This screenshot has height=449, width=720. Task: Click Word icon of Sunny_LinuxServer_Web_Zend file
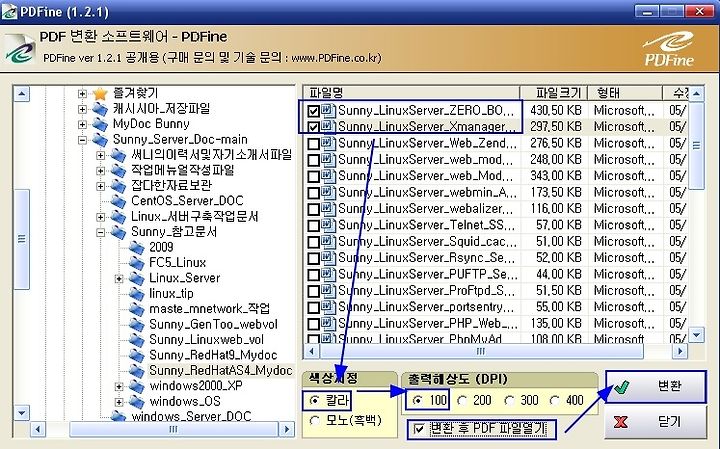(327, 143)
